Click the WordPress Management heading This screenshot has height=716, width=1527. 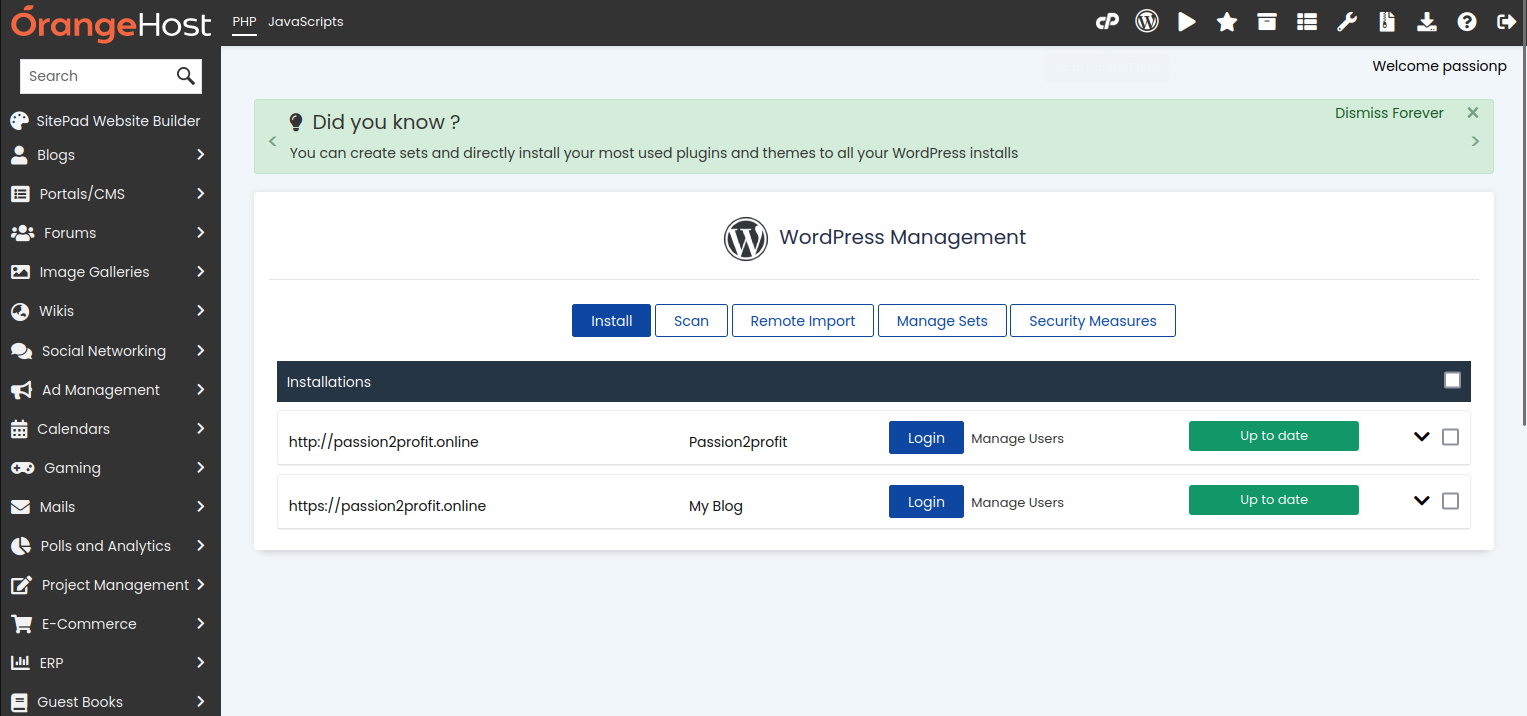(x=903, y=237)
